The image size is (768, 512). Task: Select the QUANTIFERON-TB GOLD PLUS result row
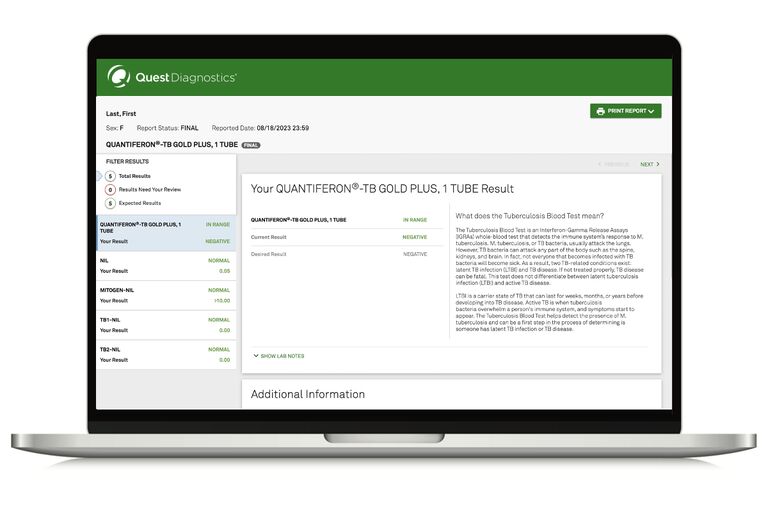(165, 233)
